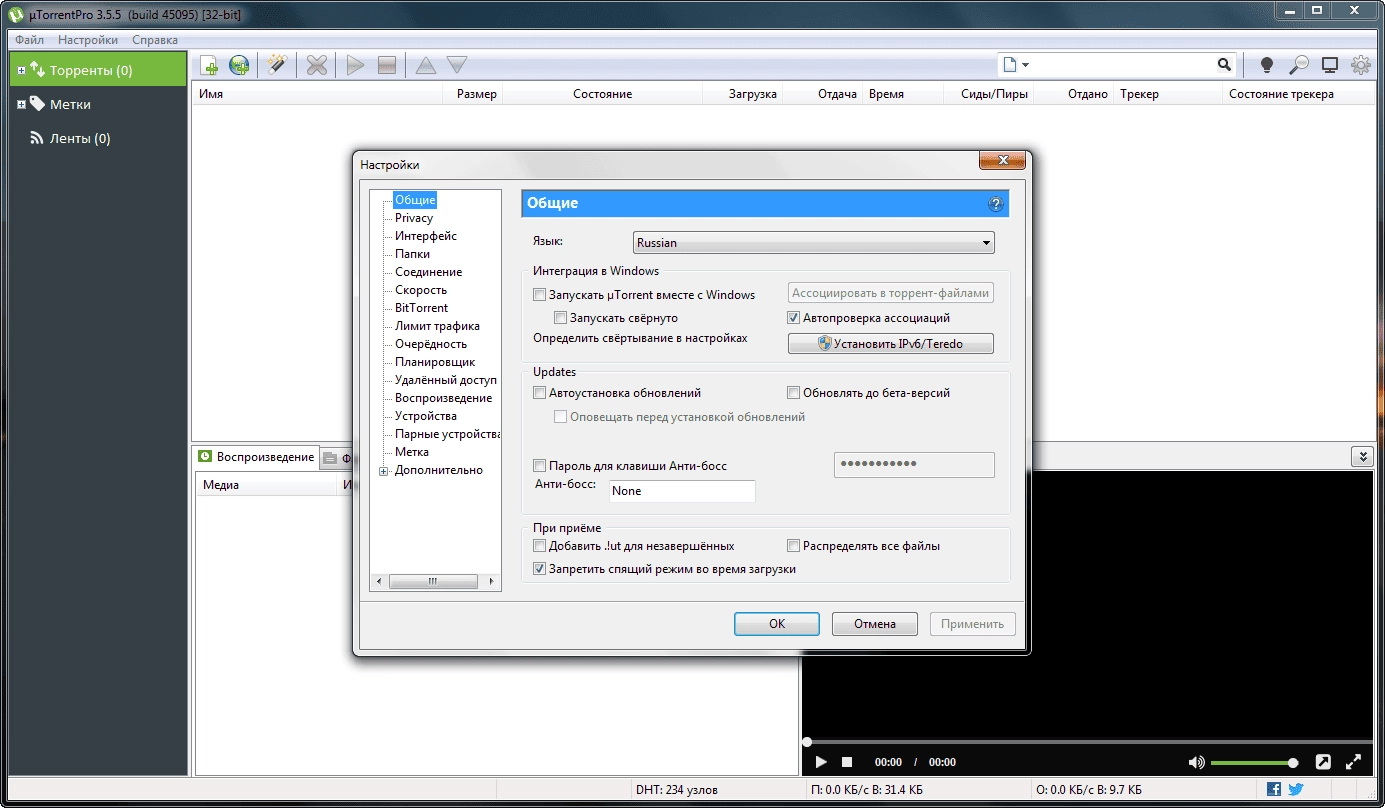Select Соединение in settings tree
Image resolution: width=1385 pixels, height=808 pixels.
coord(428,272)
